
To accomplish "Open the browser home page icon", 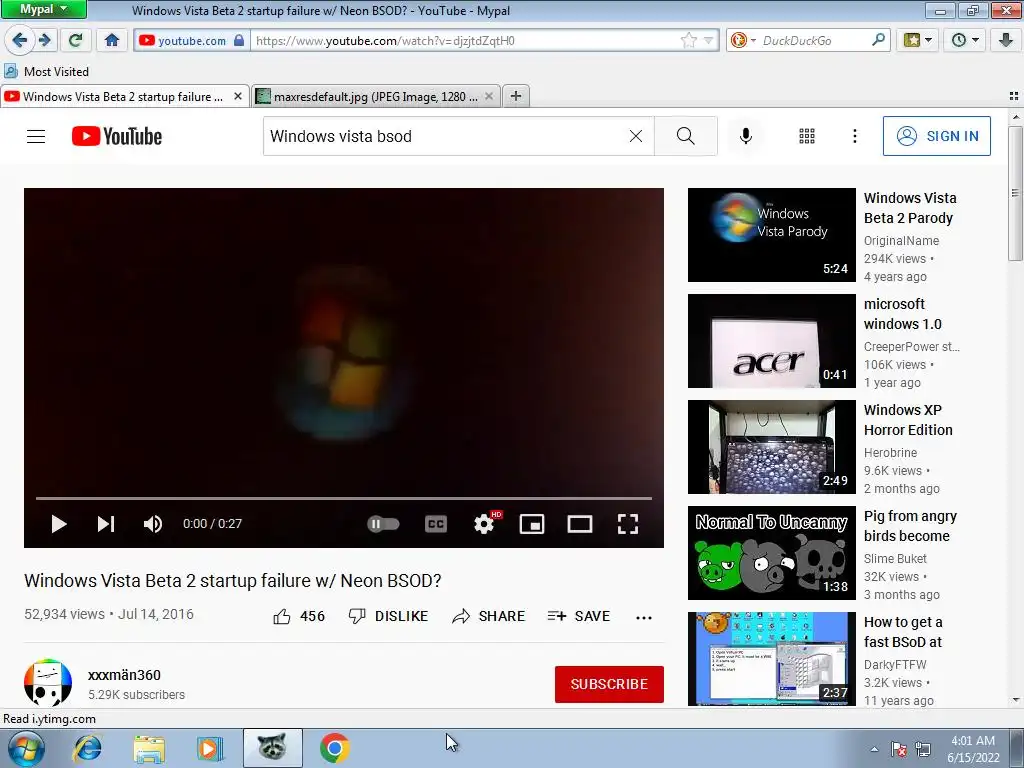I will pos(112,40).
